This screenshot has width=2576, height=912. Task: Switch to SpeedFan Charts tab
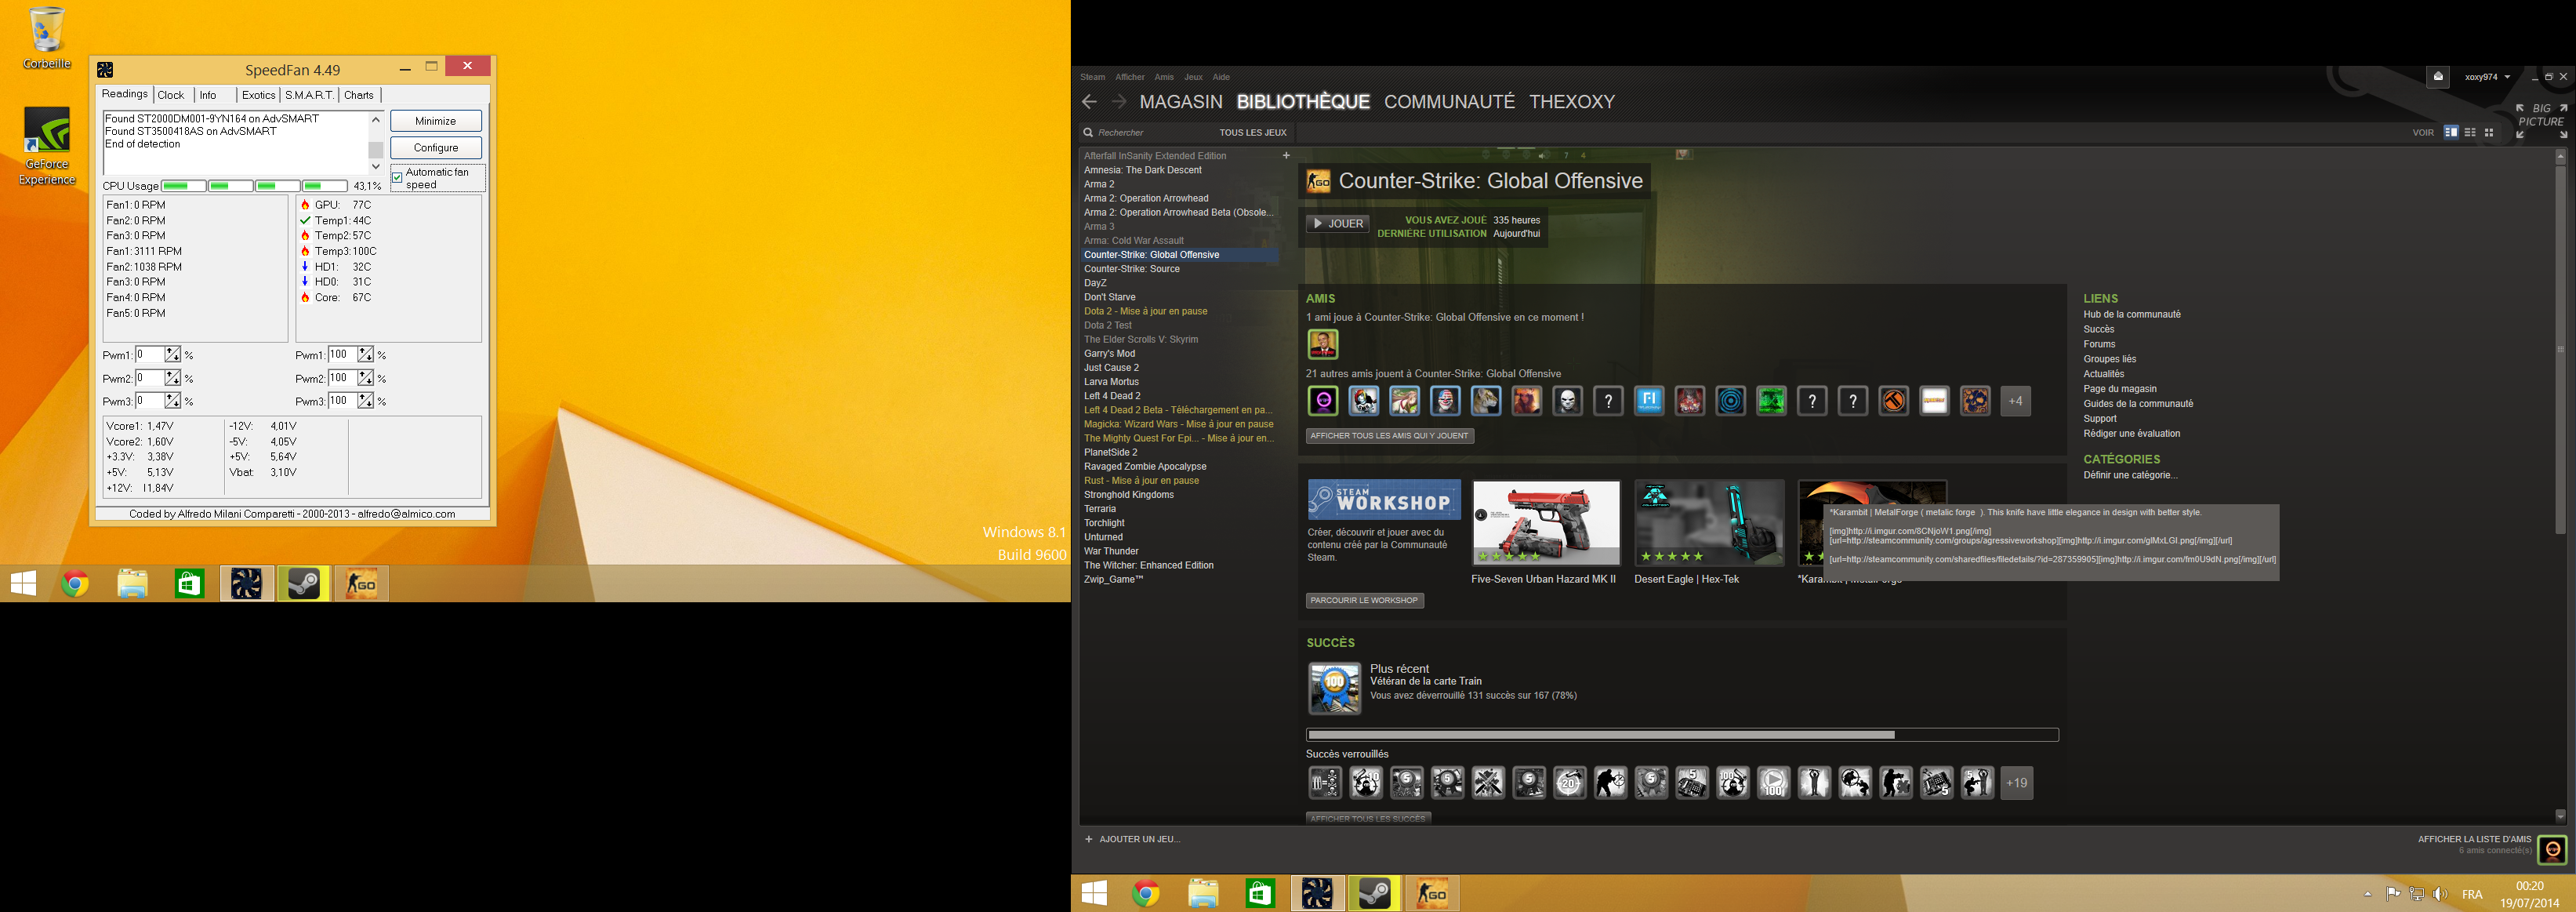click(x=358, y=95)
